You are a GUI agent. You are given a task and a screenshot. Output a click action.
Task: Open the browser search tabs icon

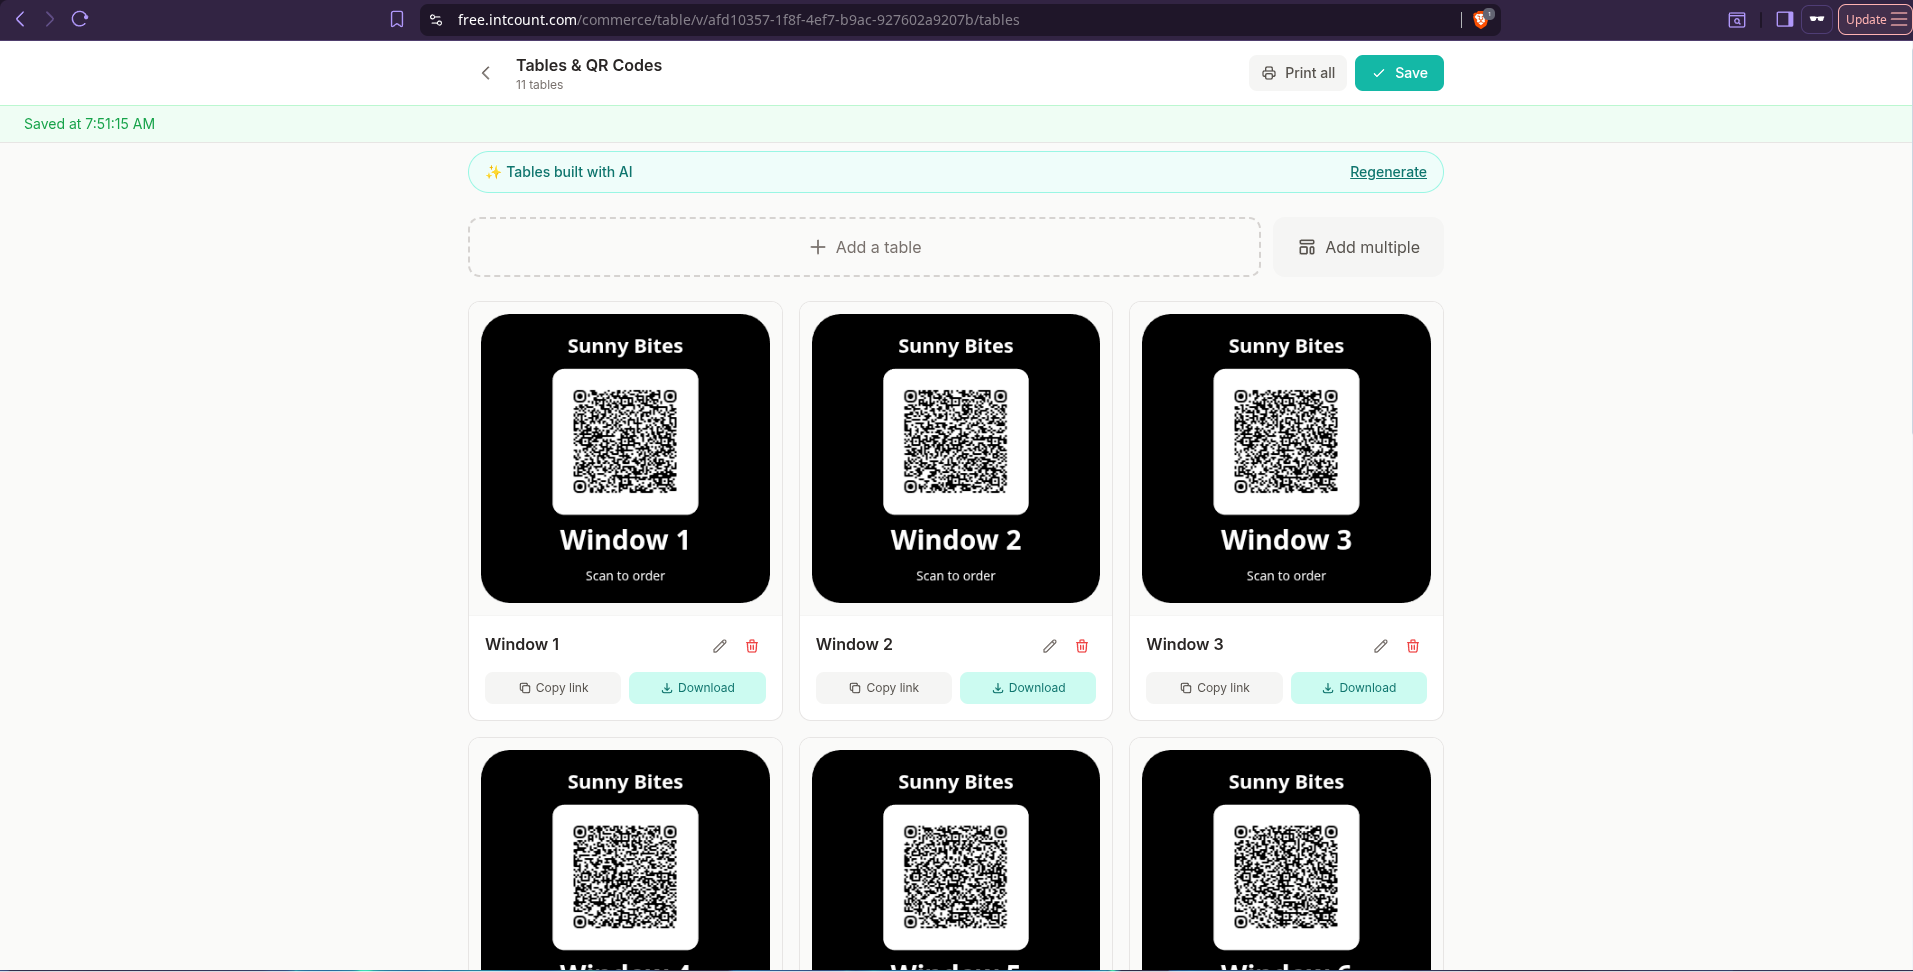pos(1737,19)
